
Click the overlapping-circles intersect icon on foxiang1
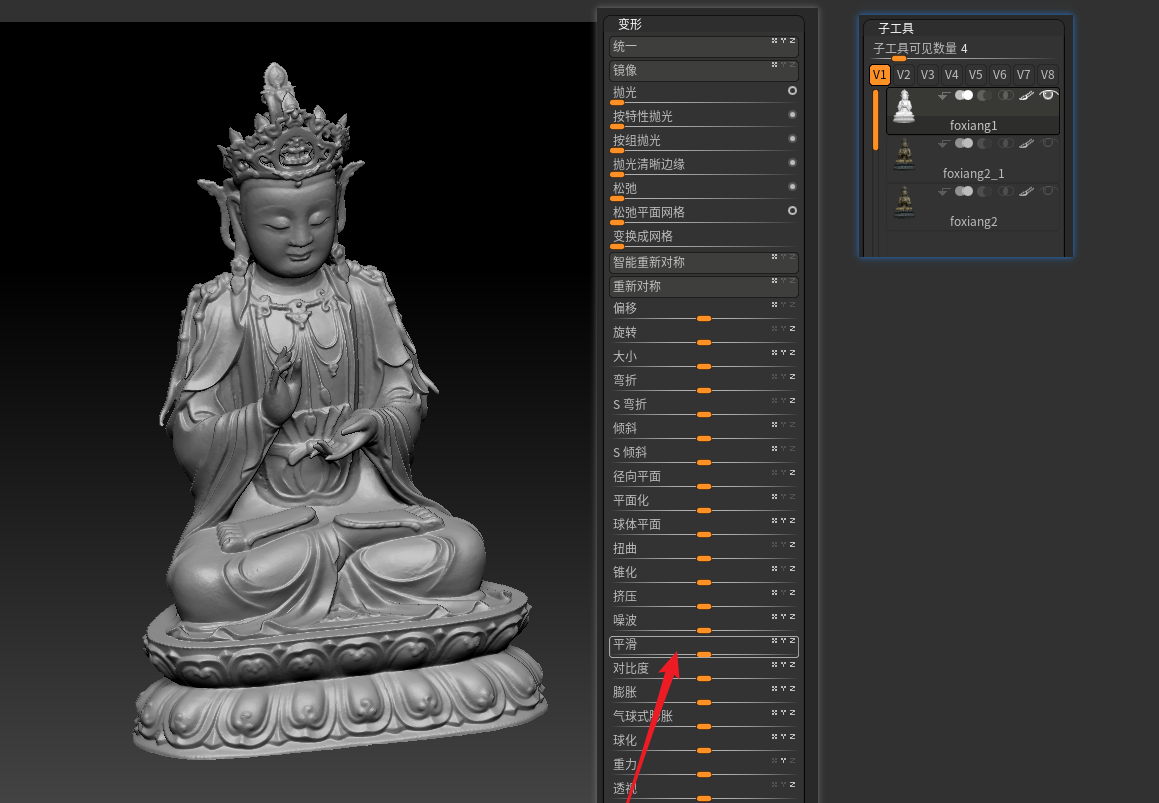click(x=1005, y=95)
